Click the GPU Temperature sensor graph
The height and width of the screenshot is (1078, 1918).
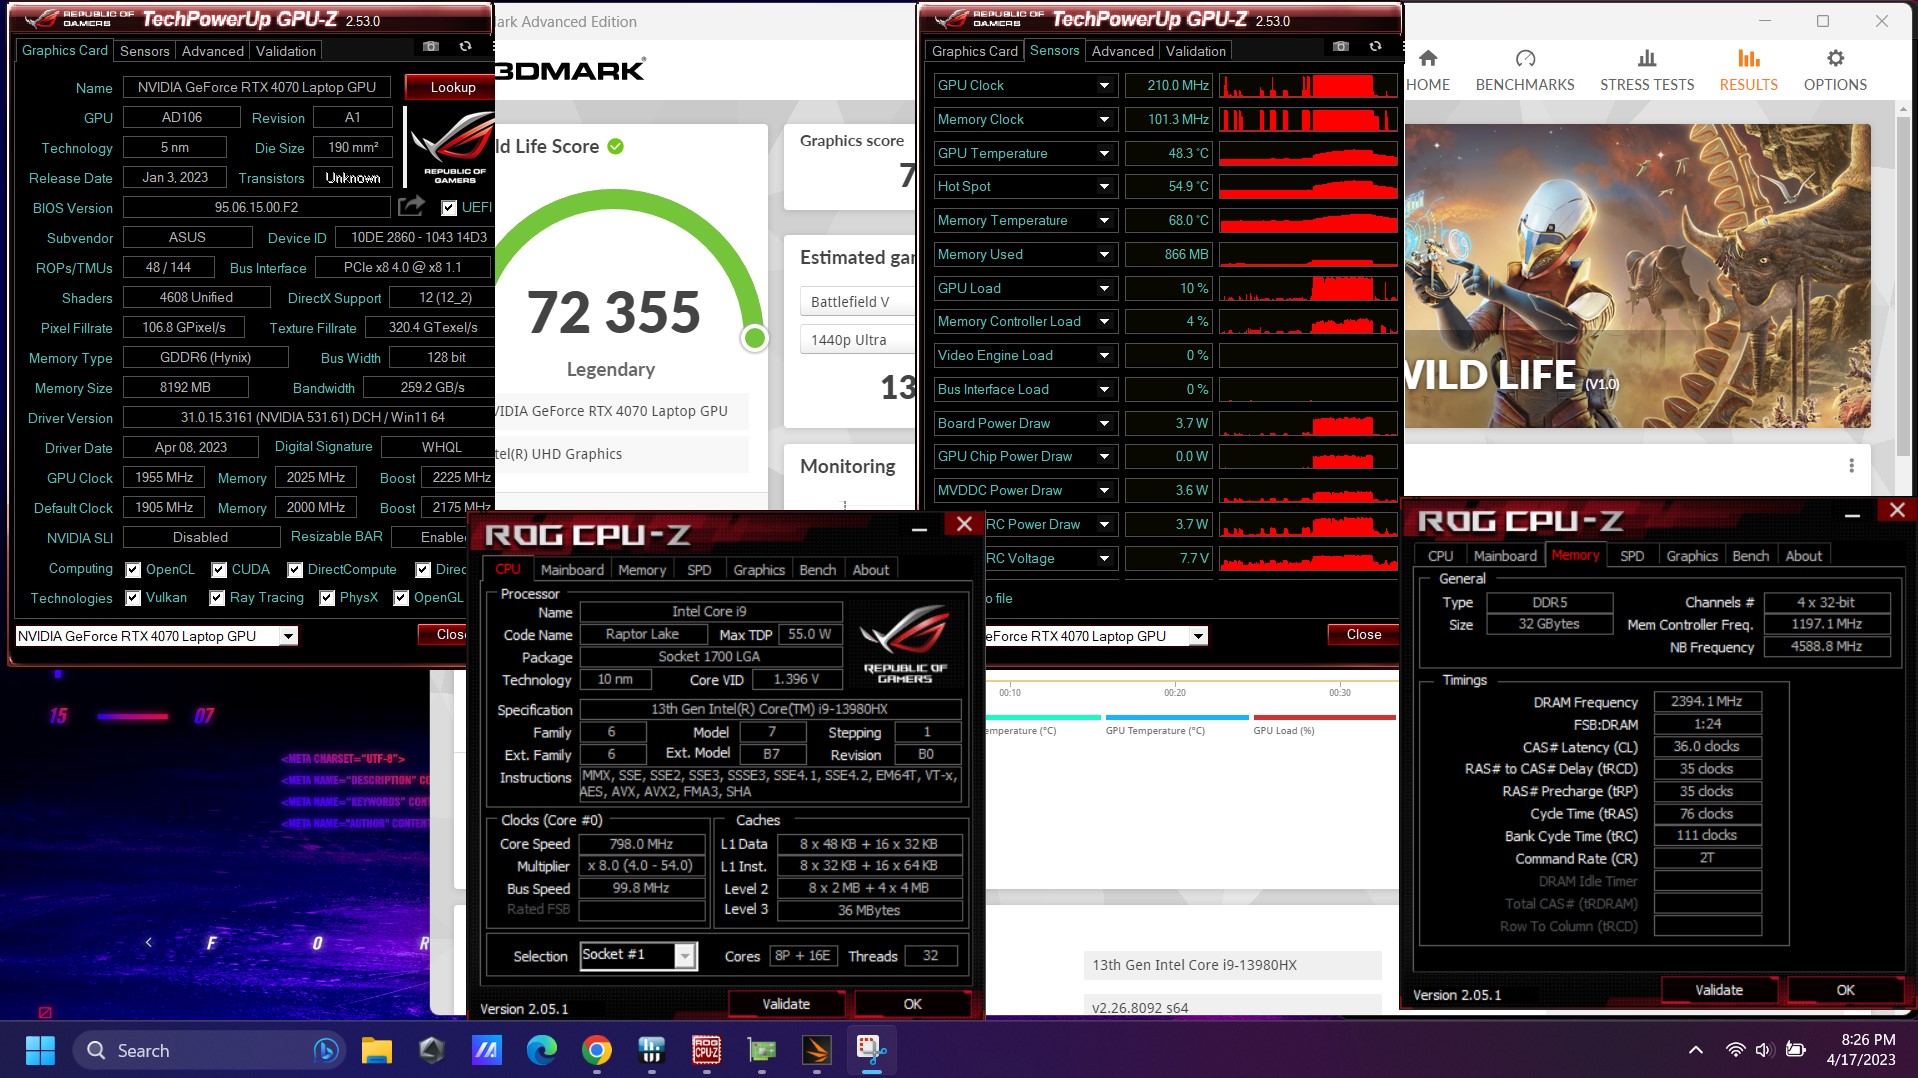pos(1308,154)
